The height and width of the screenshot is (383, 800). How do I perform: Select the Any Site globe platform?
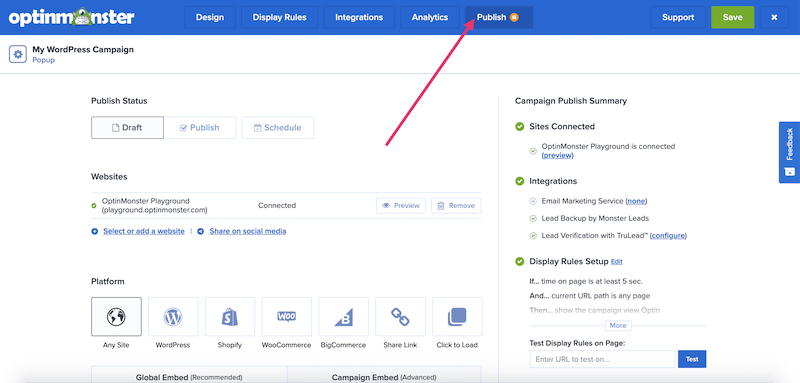coord(116,317)
